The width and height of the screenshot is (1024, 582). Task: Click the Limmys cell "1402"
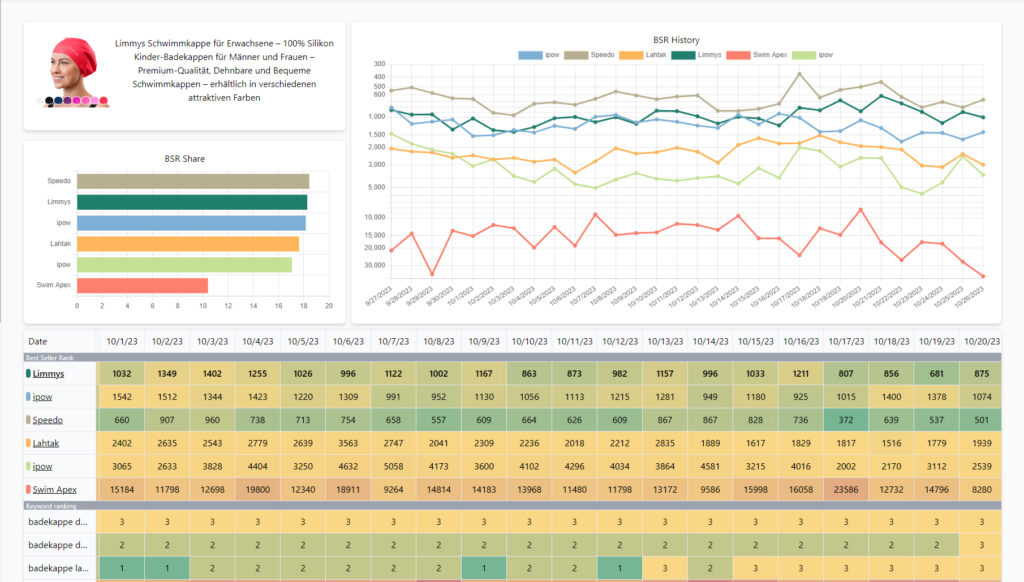pos(212,374)
